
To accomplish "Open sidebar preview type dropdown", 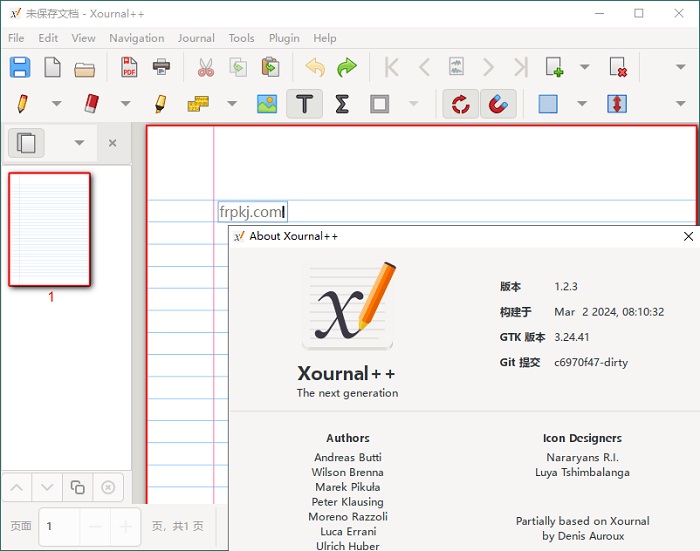I will coord(79,143).
